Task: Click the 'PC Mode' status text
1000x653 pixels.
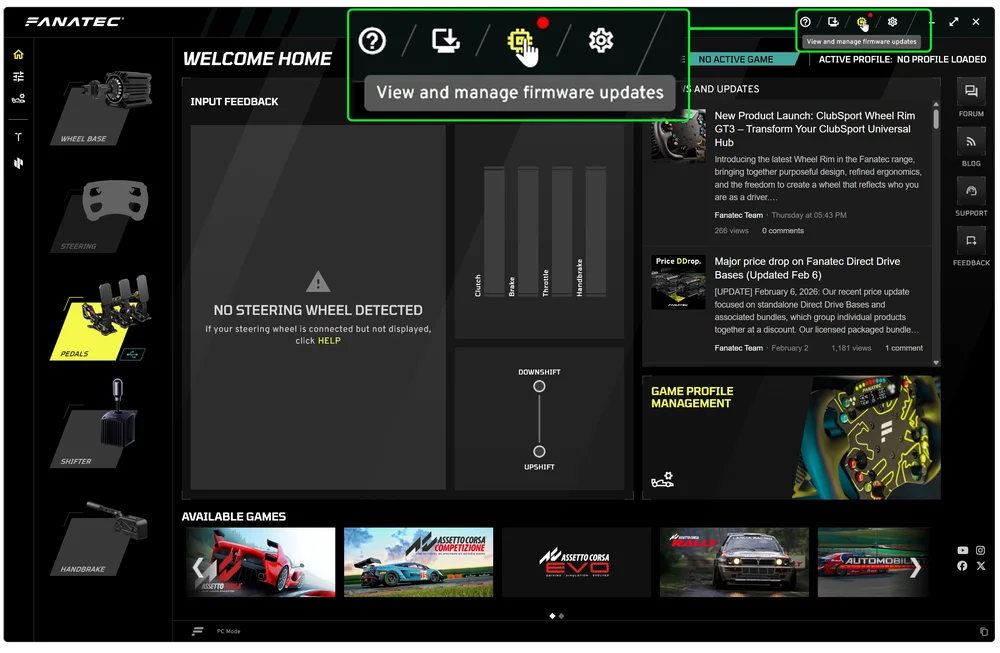Action: point(228,632)
